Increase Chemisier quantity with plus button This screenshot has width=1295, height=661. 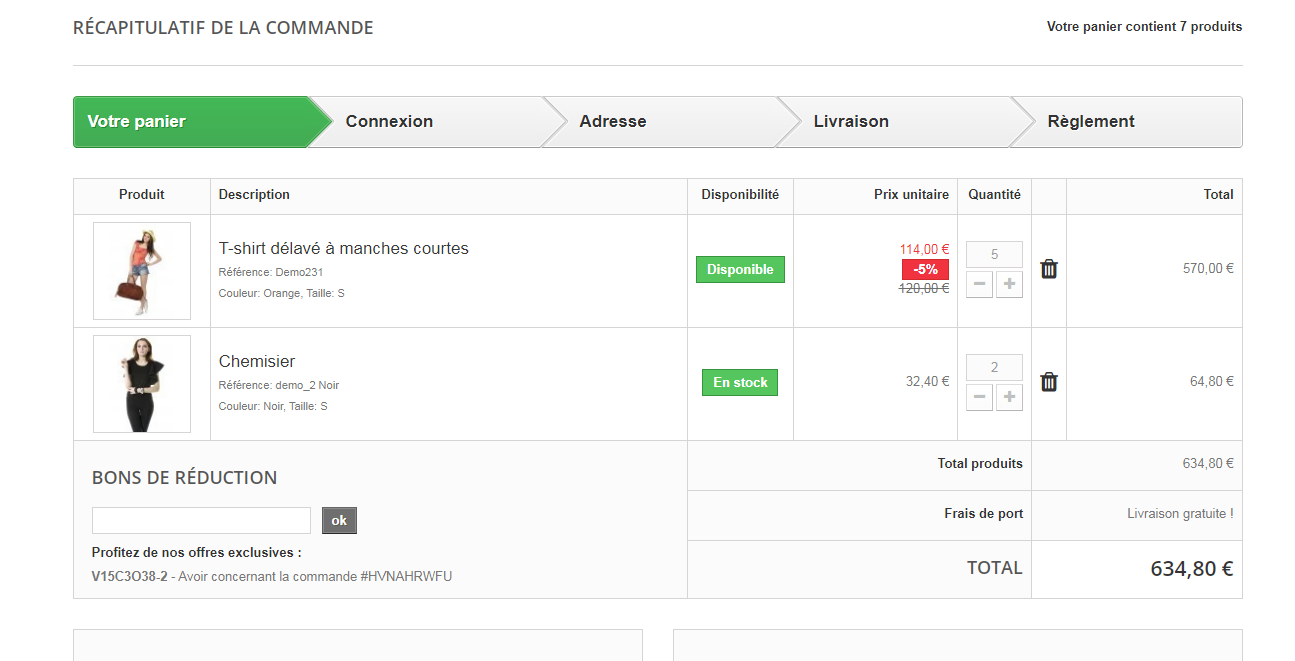pos(1010,398)
